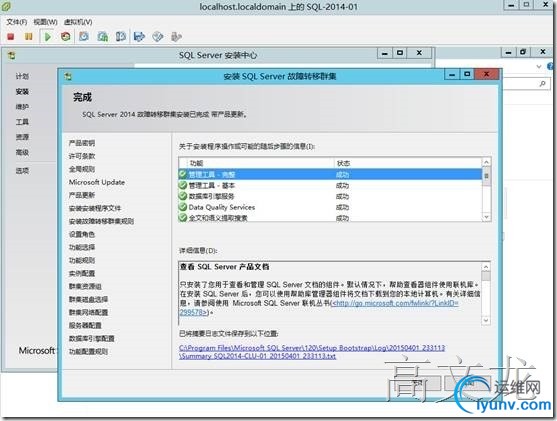Select 高级 in SQL Server 安装中心

click(x=22, y=152)
